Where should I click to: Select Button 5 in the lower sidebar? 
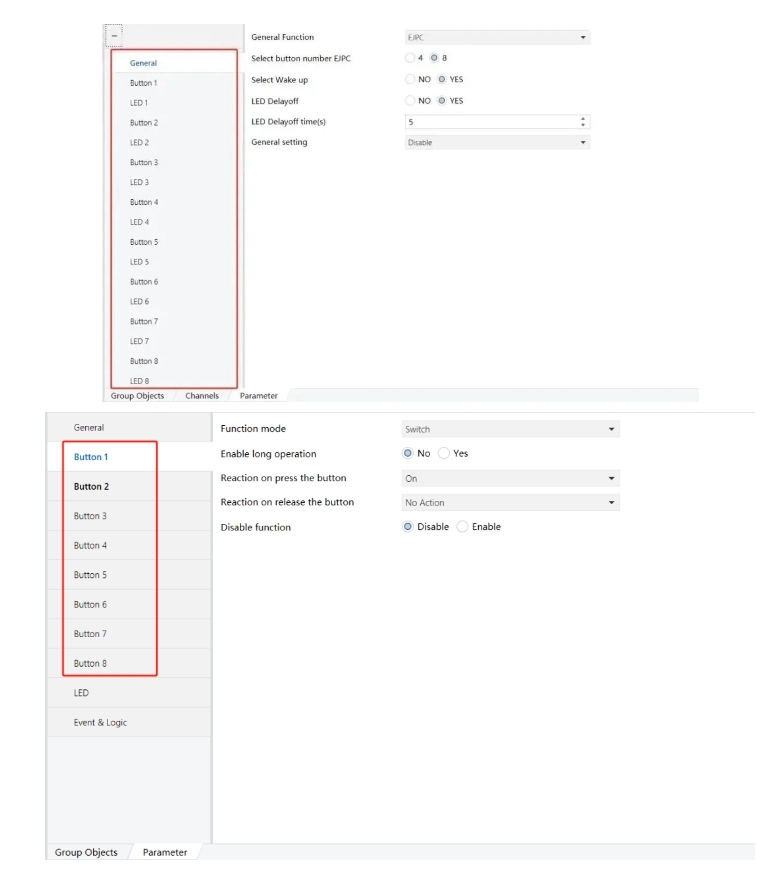pos(90,575)
